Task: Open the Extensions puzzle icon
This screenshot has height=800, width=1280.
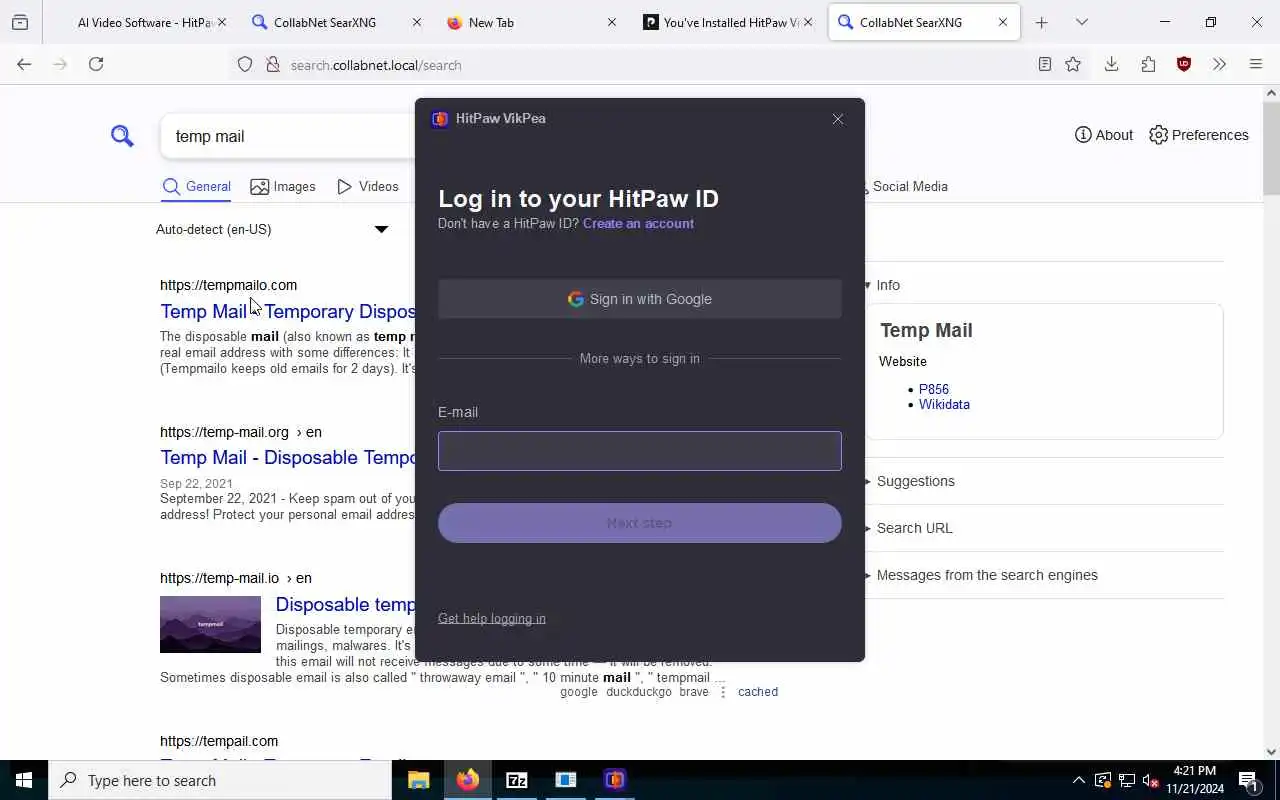Action: 1148,64
